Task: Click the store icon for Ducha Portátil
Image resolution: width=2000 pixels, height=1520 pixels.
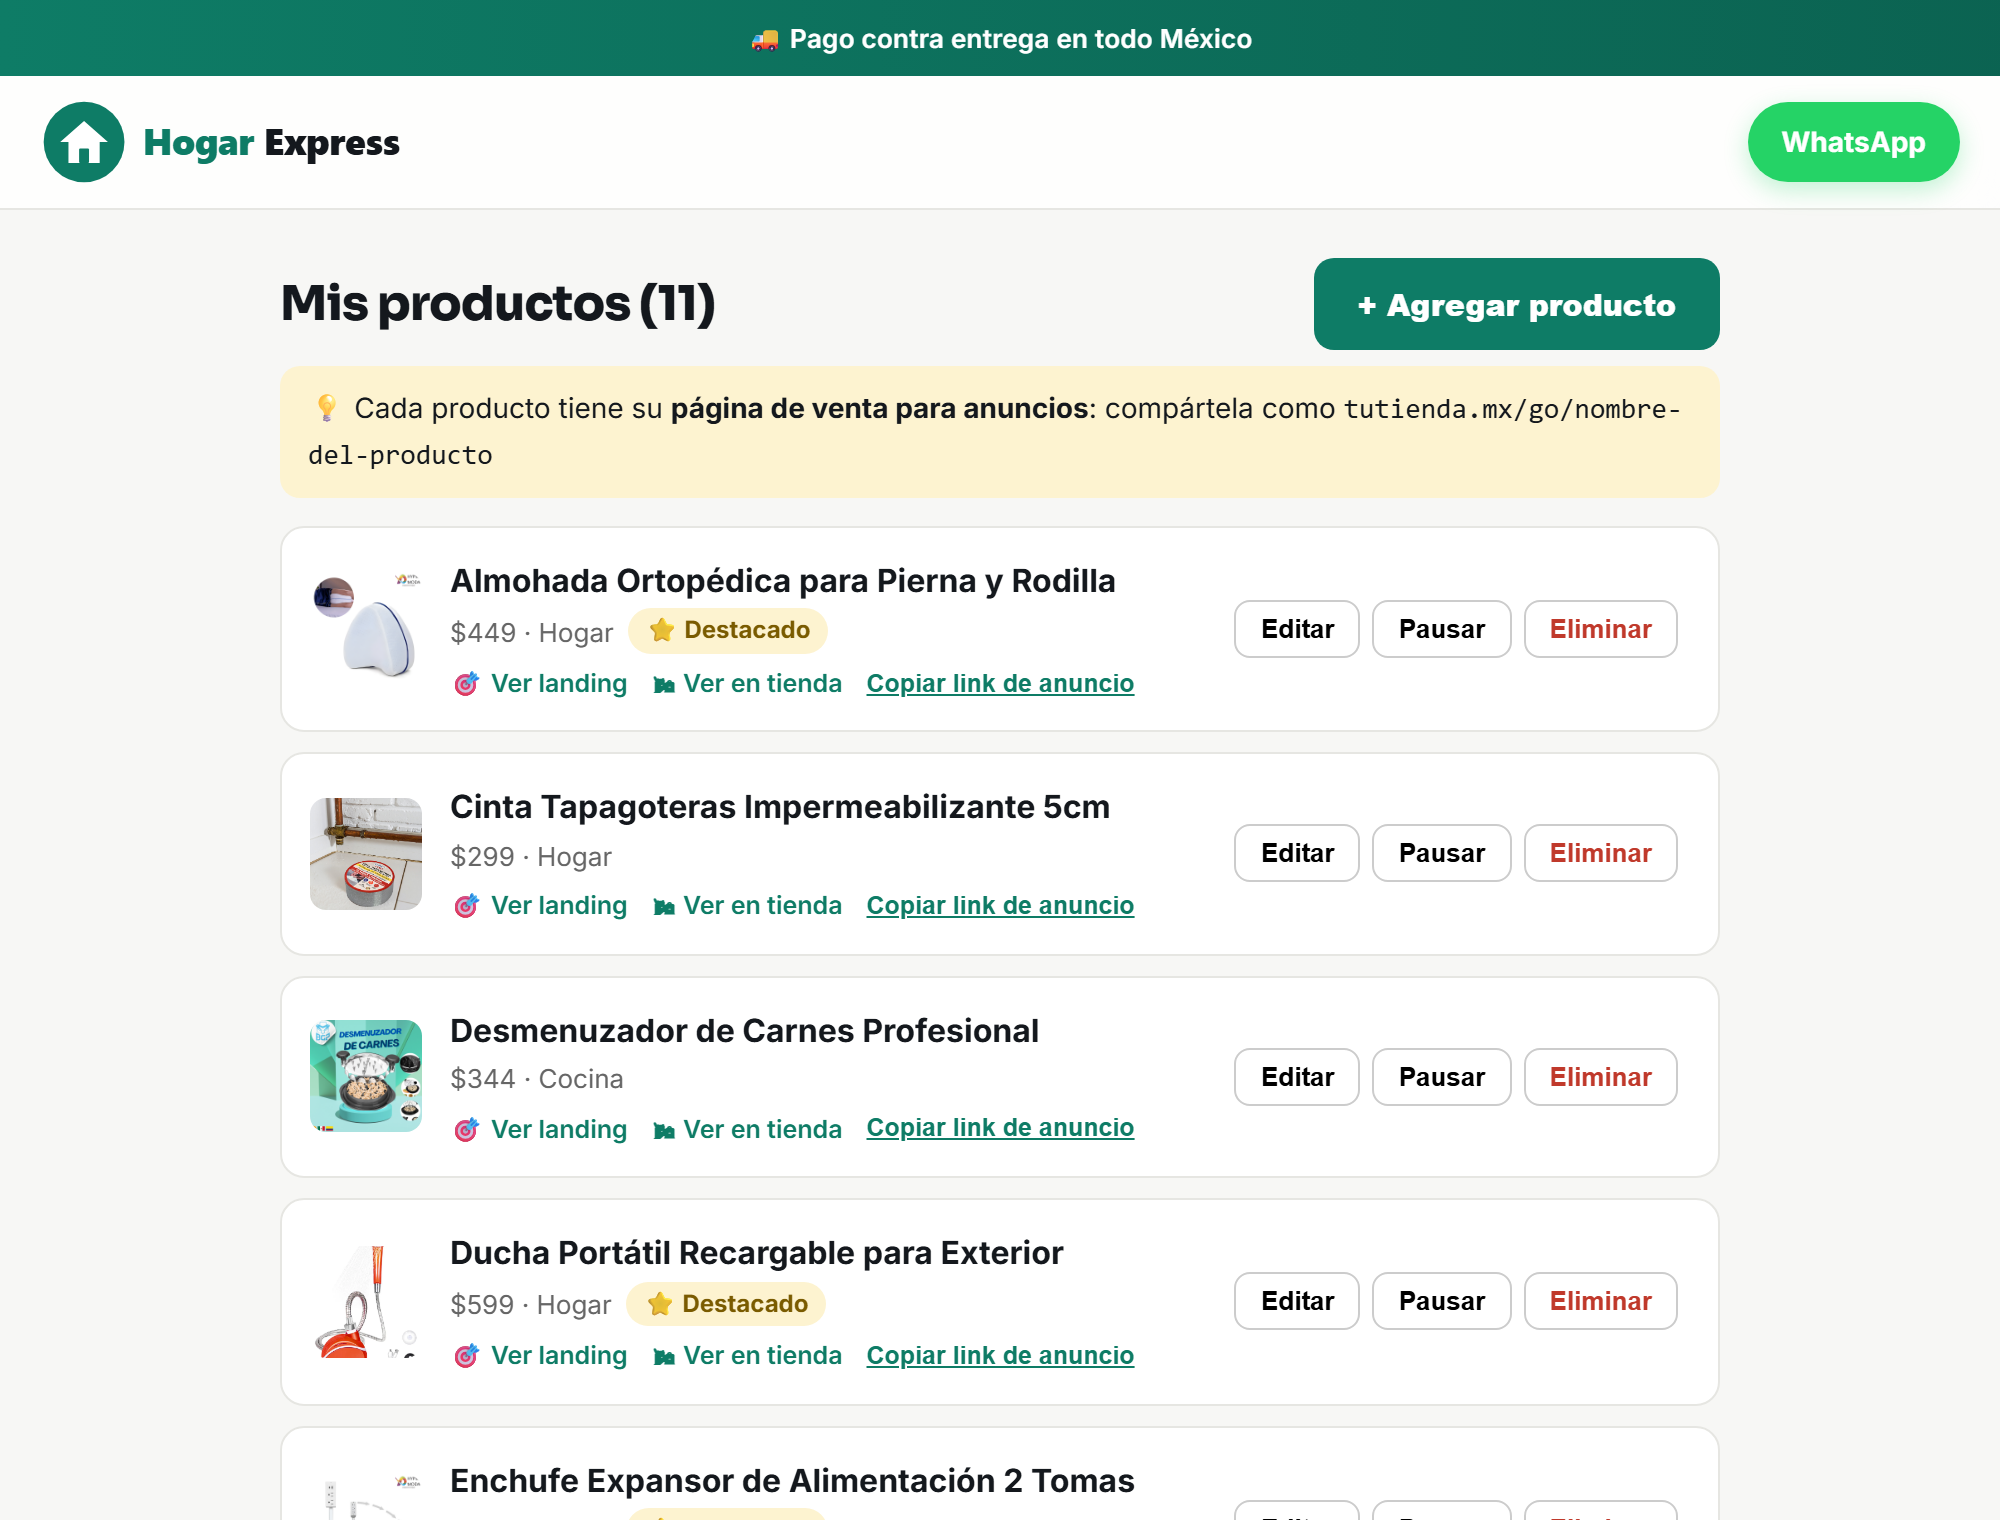Action: [x=664, y=1357]
